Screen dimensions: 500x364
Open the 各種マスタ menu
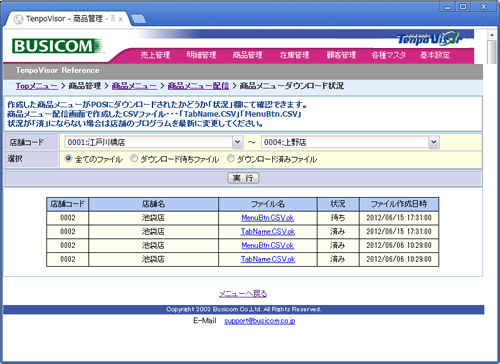click(389, 55)
